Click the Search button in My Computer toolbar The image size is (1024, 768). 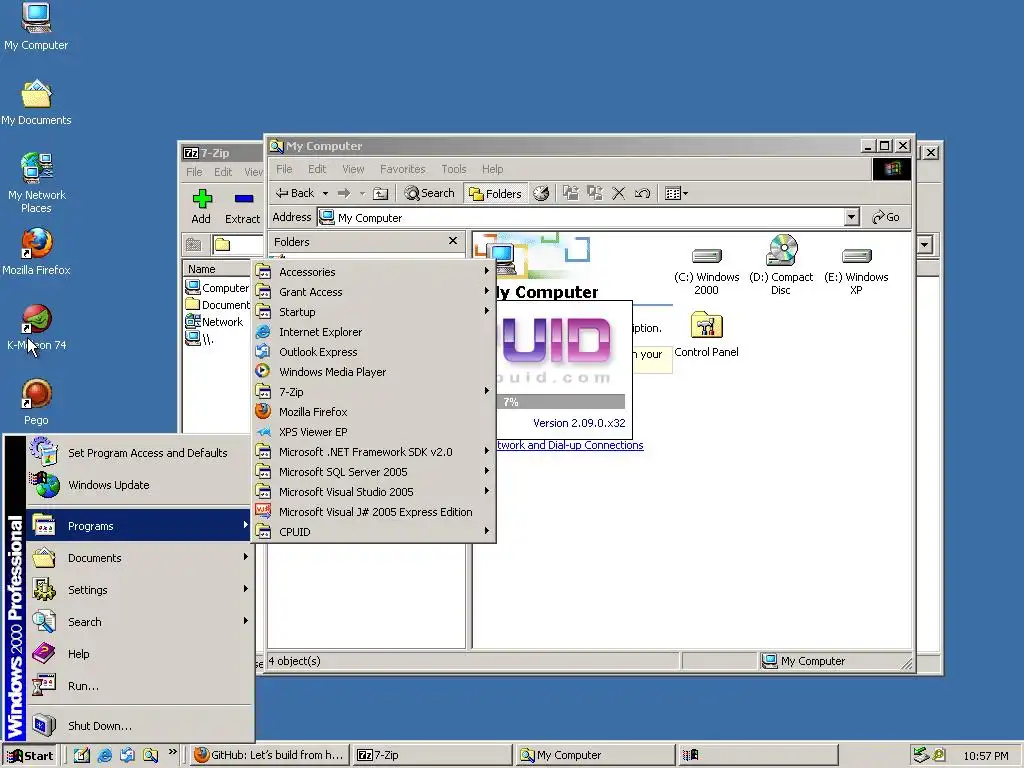click(429, 193)
